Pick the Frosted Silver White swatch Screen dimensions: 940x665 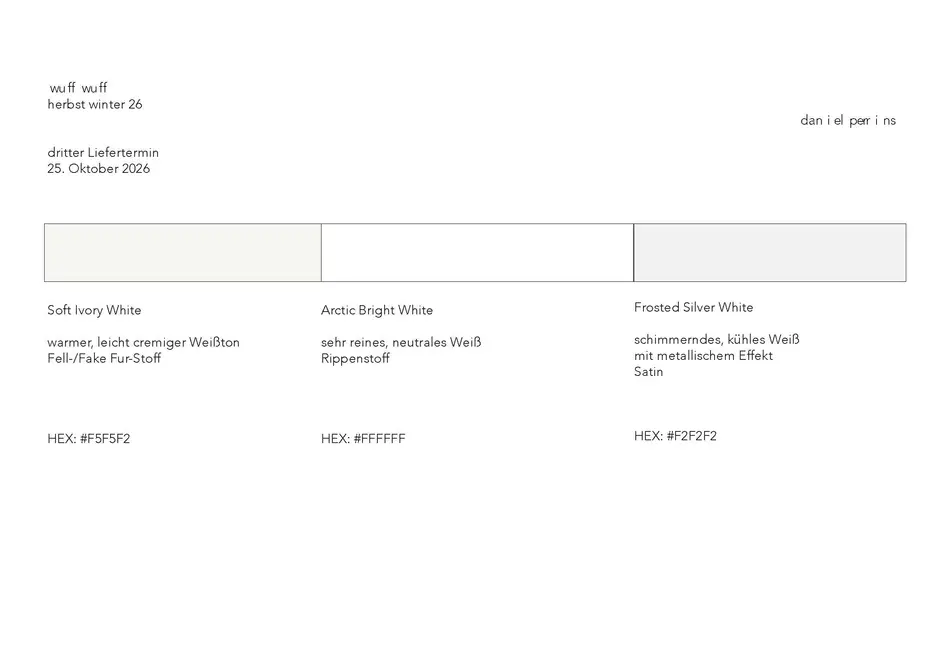(770, 252)
